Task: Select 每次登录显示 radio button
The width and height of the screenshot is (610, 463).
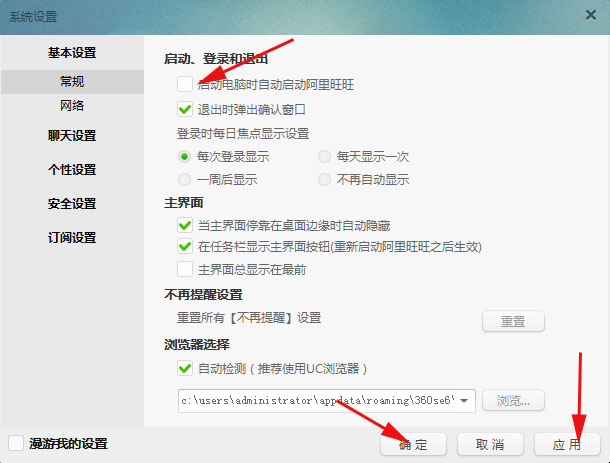Action: point(184,157)
